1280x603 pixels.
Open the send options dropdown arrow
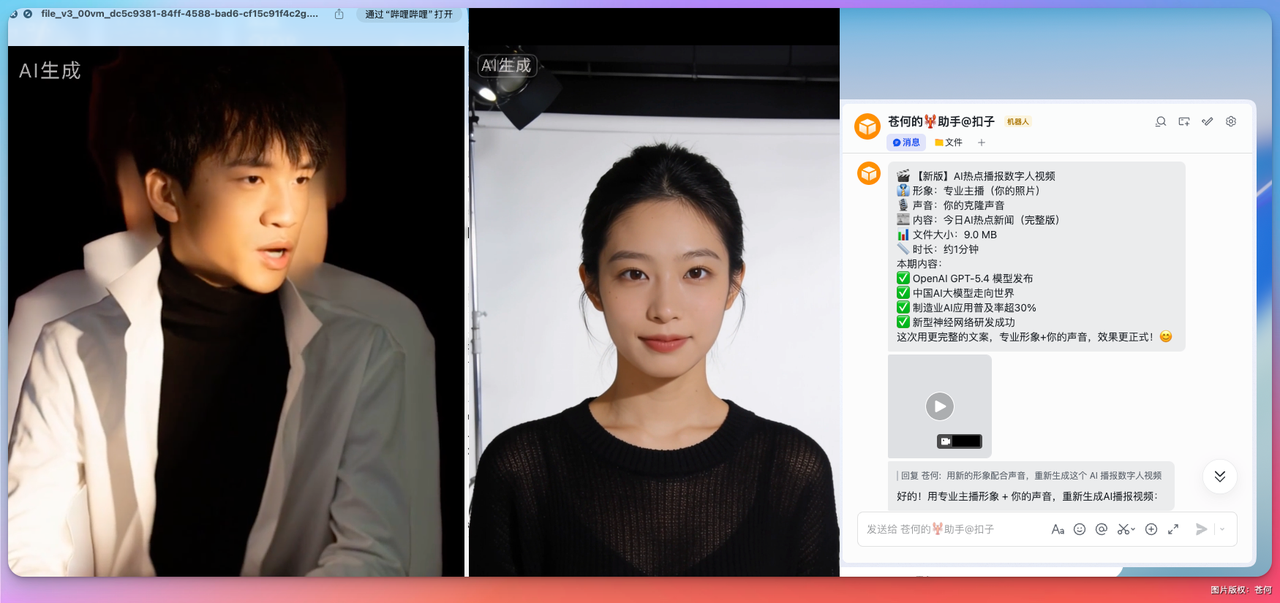click(1222, 529)
